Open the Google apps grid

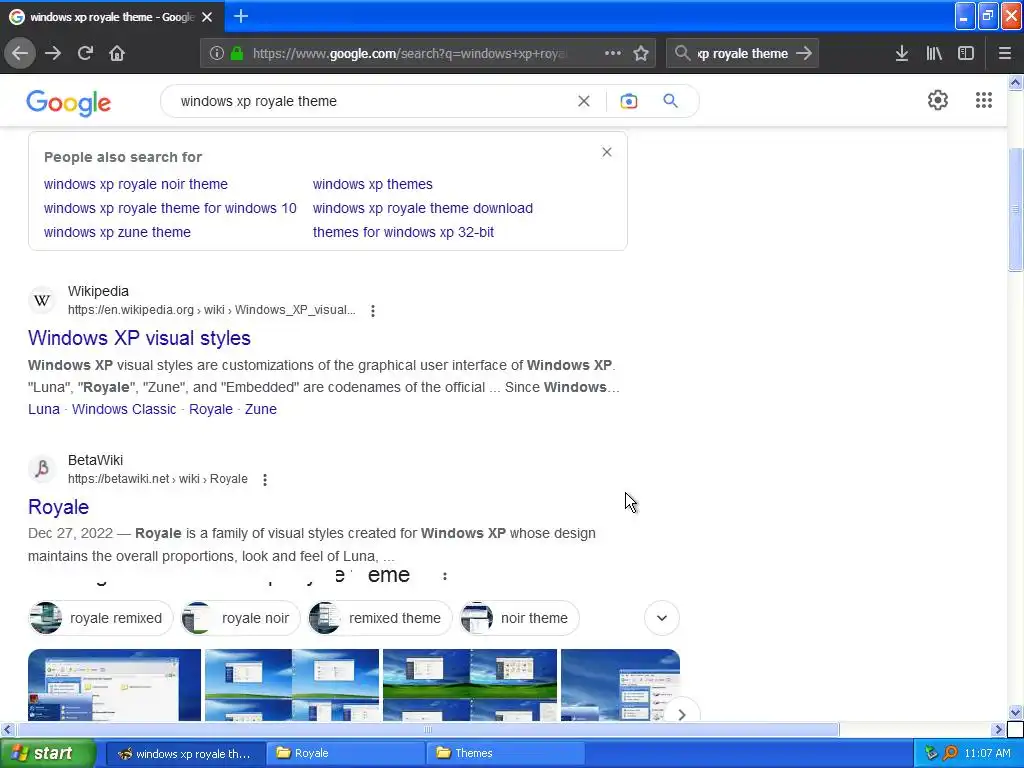tap(984, 100)
